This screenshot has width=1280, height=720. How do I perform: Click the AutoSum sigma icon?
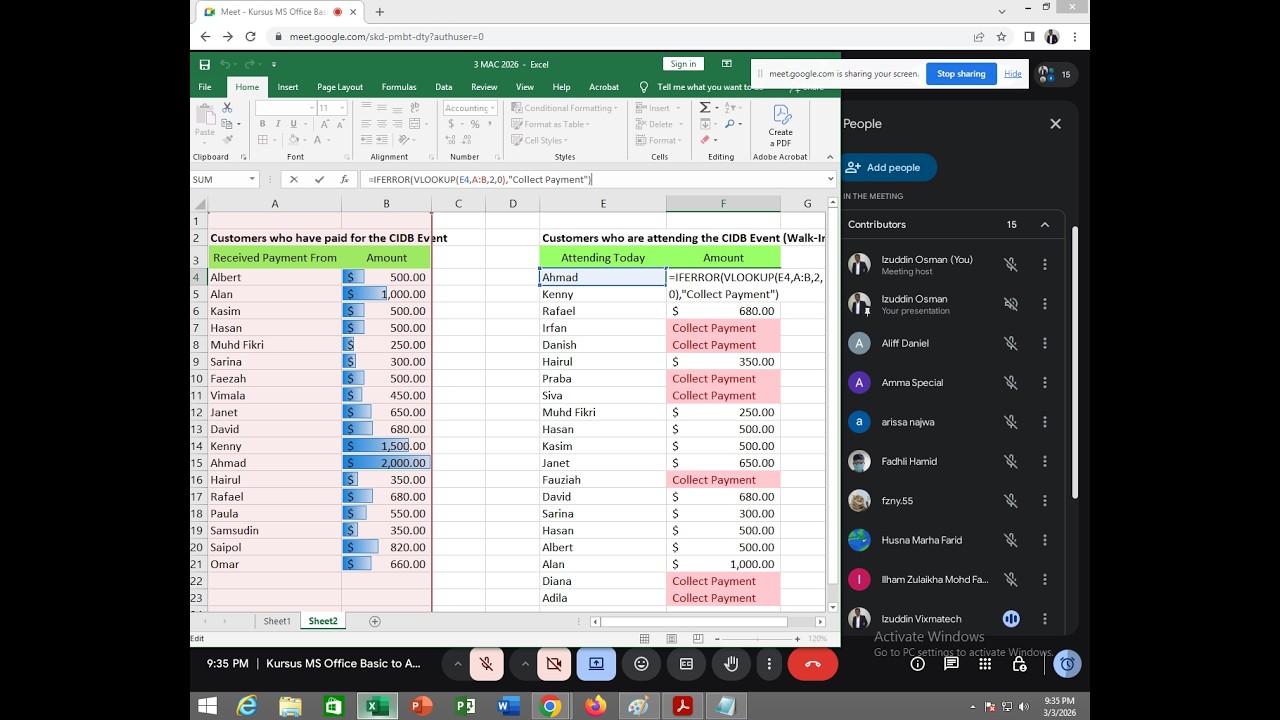[705, 108]
